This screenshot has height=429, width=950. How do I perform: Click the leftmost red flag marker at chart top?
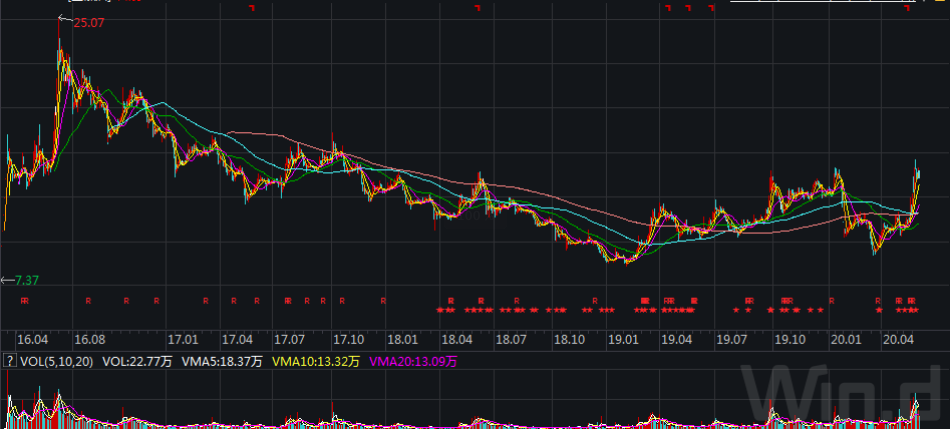252,8
